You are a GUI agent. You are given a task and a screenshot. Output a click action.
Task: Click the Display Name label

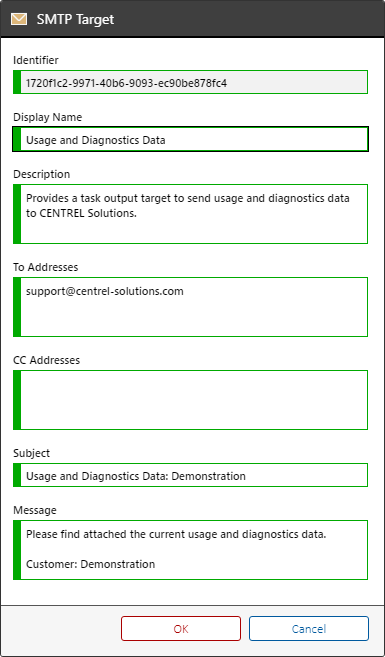pos(48,117)
